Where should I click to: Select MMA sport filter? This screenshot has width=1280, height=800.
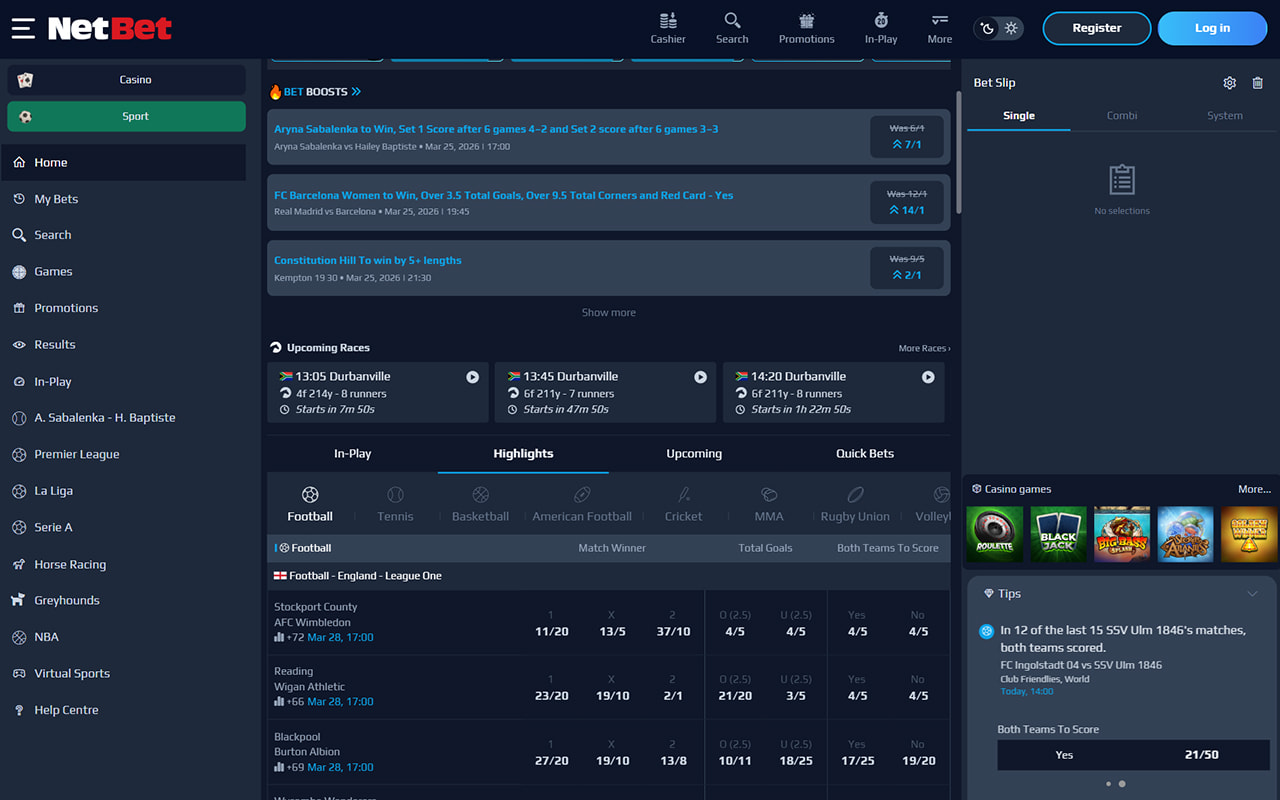click(x=769, y=504)
